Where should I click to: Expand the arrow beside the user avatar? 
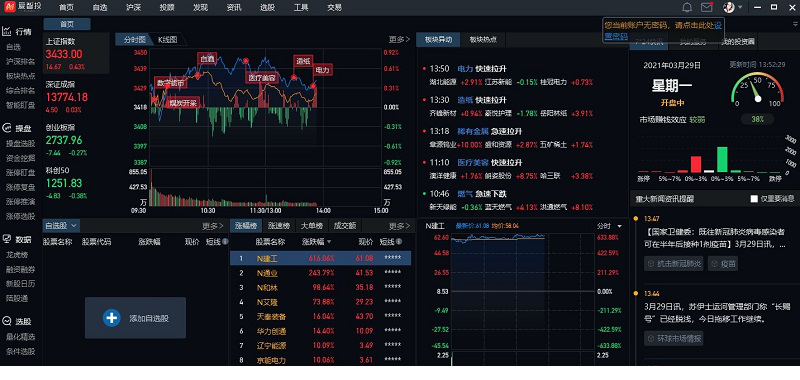[x=740, y=7]
